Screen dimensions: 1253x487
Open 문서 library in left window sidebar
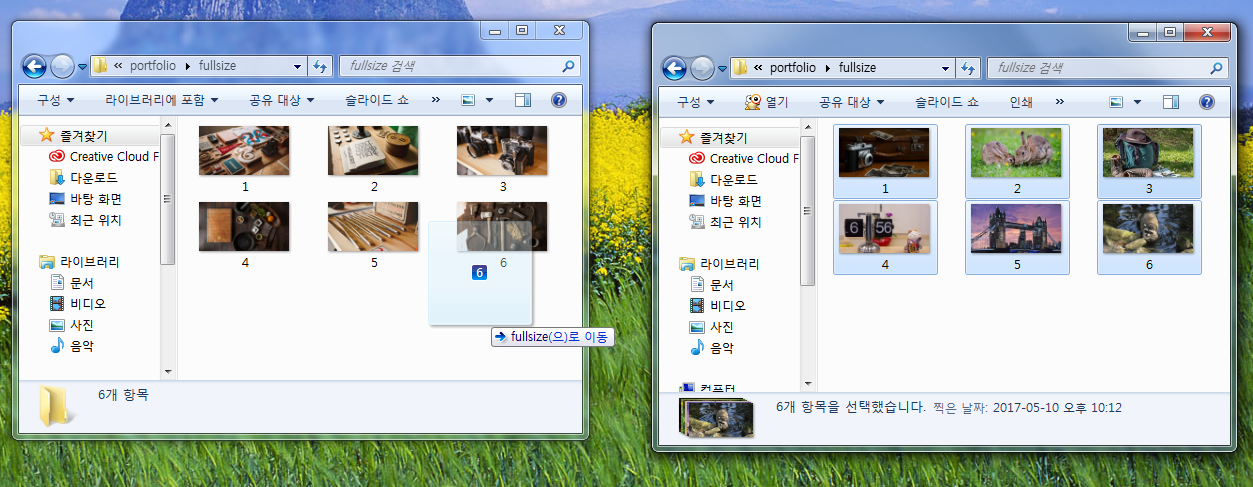[x=84, y=283]
